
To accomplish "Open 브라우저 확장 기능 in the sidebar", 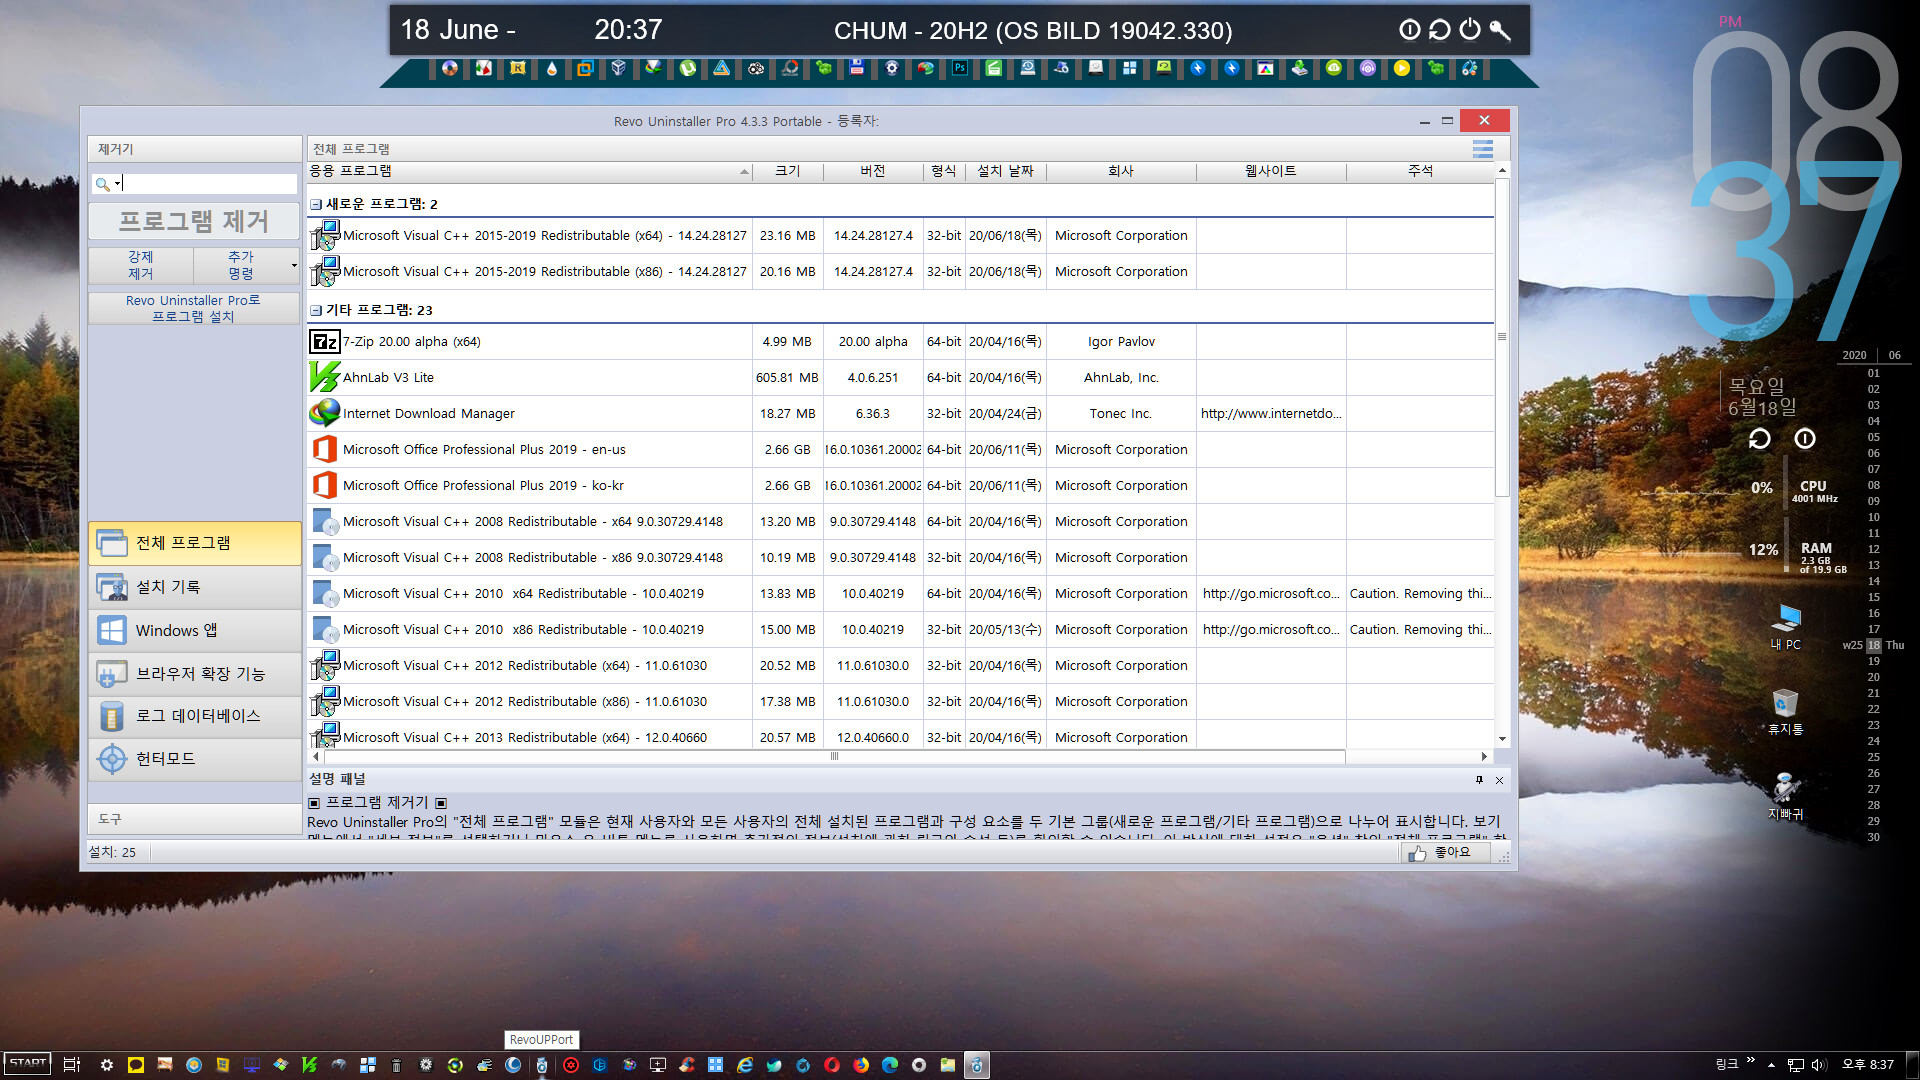I will (x=194, y=674).
